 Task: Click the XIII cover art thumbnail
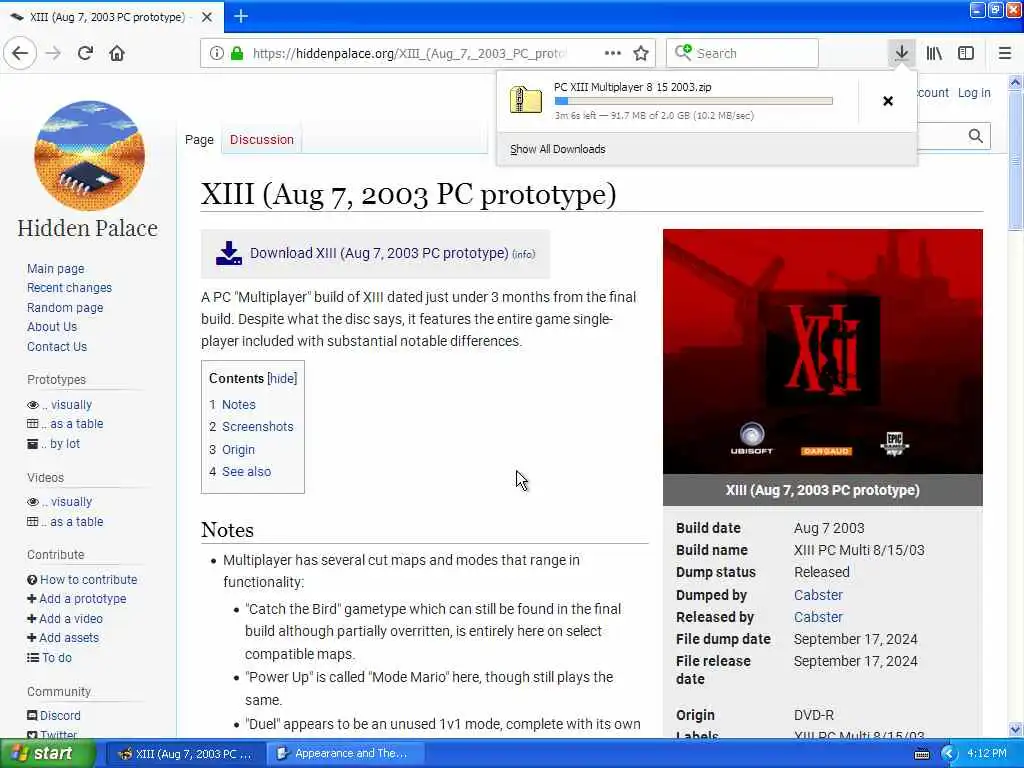[822, 351]
